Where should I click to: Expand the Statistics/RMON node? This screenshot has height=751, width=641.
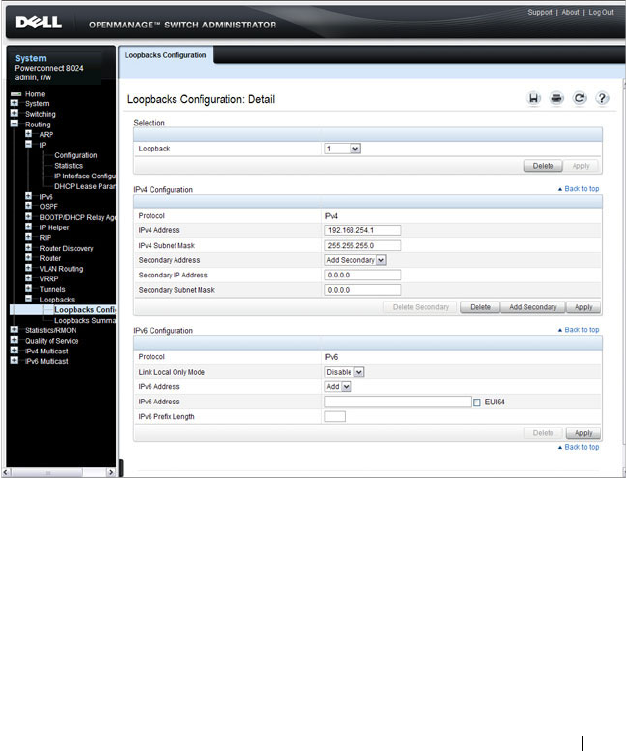click(14, 330)
